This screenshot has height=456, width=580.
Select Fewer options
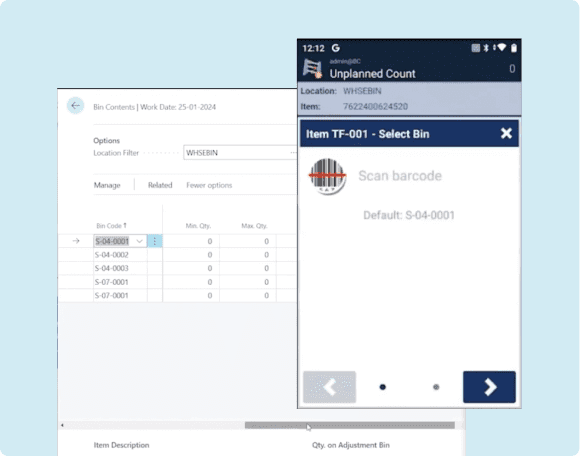pyautogui.click(x=209, y=185)
